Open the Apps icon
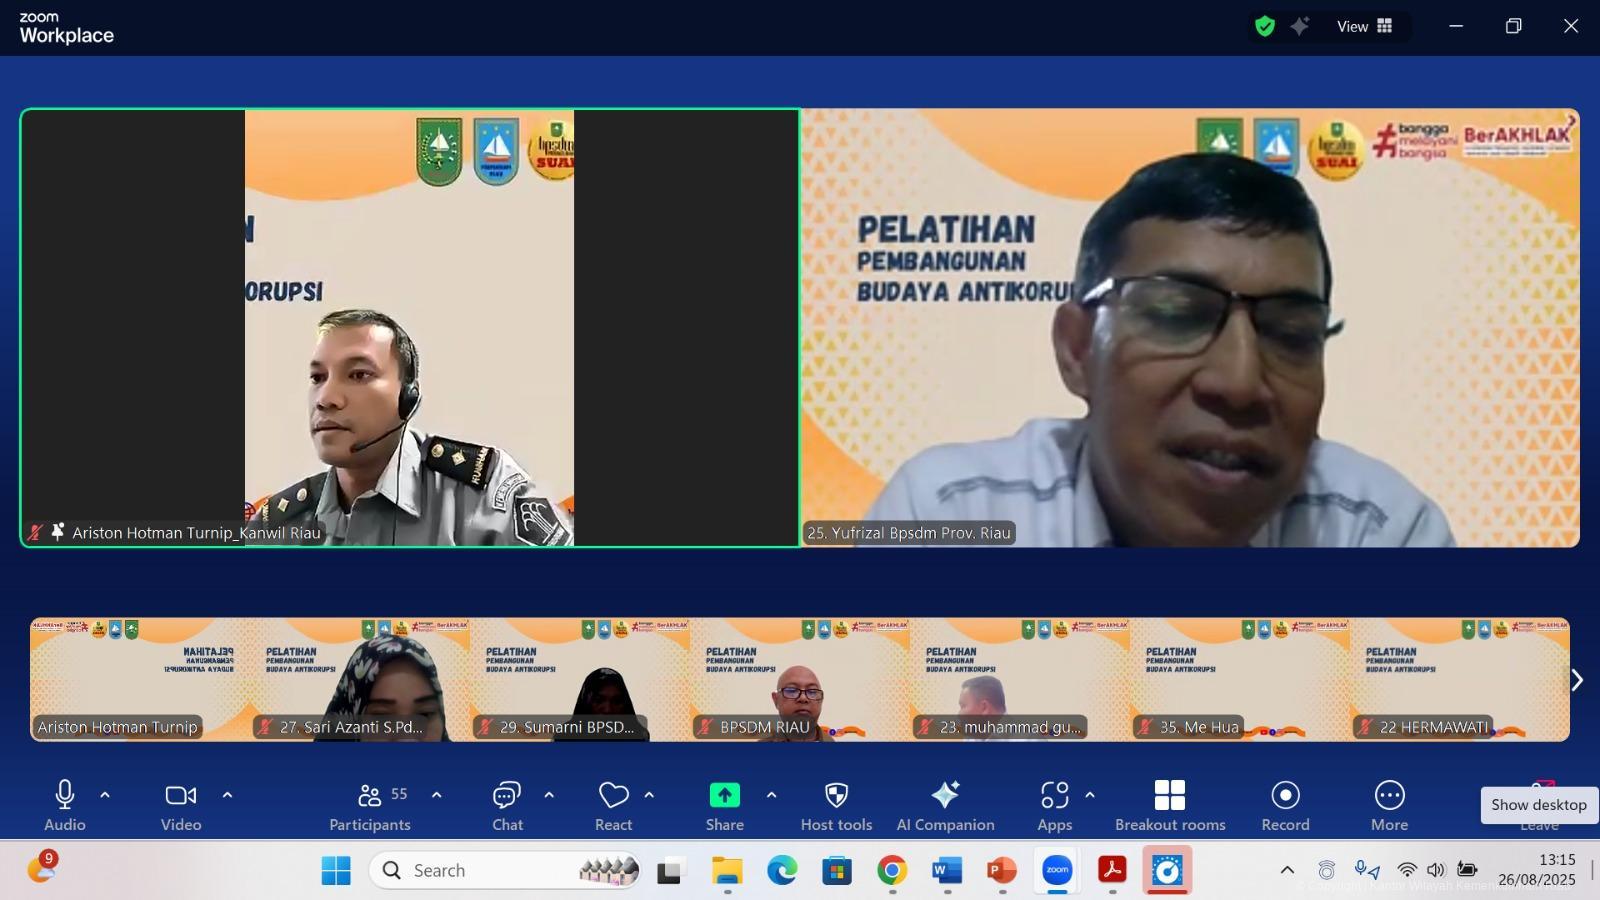This screenshot has width=1600, height=900. 1054,795
